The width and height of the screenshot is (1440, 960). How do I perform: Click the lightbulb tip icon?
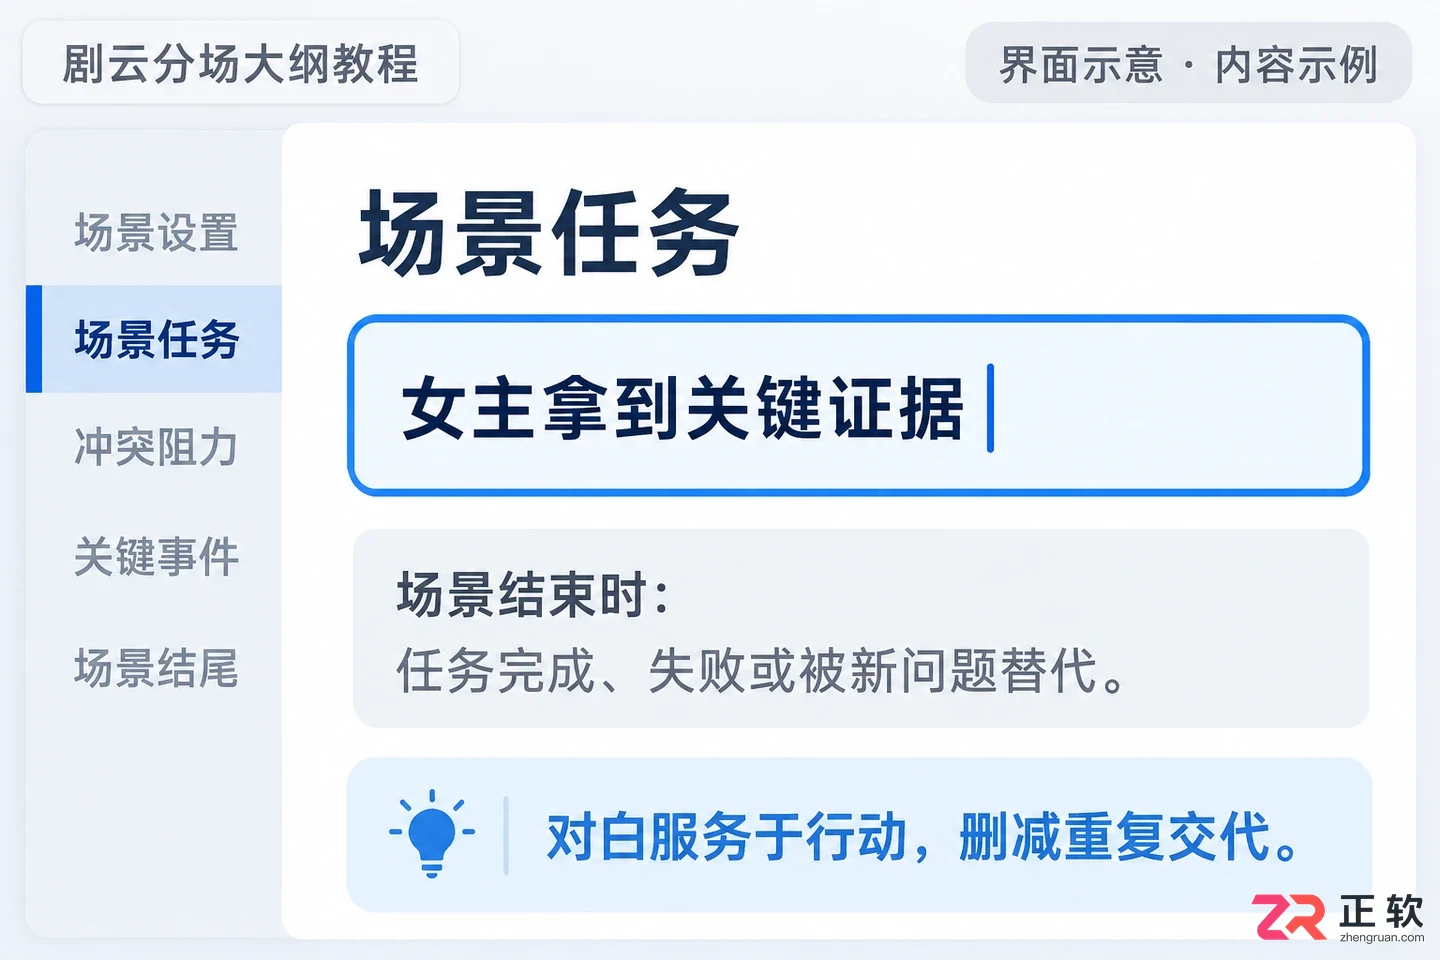[x=432, y=834]
